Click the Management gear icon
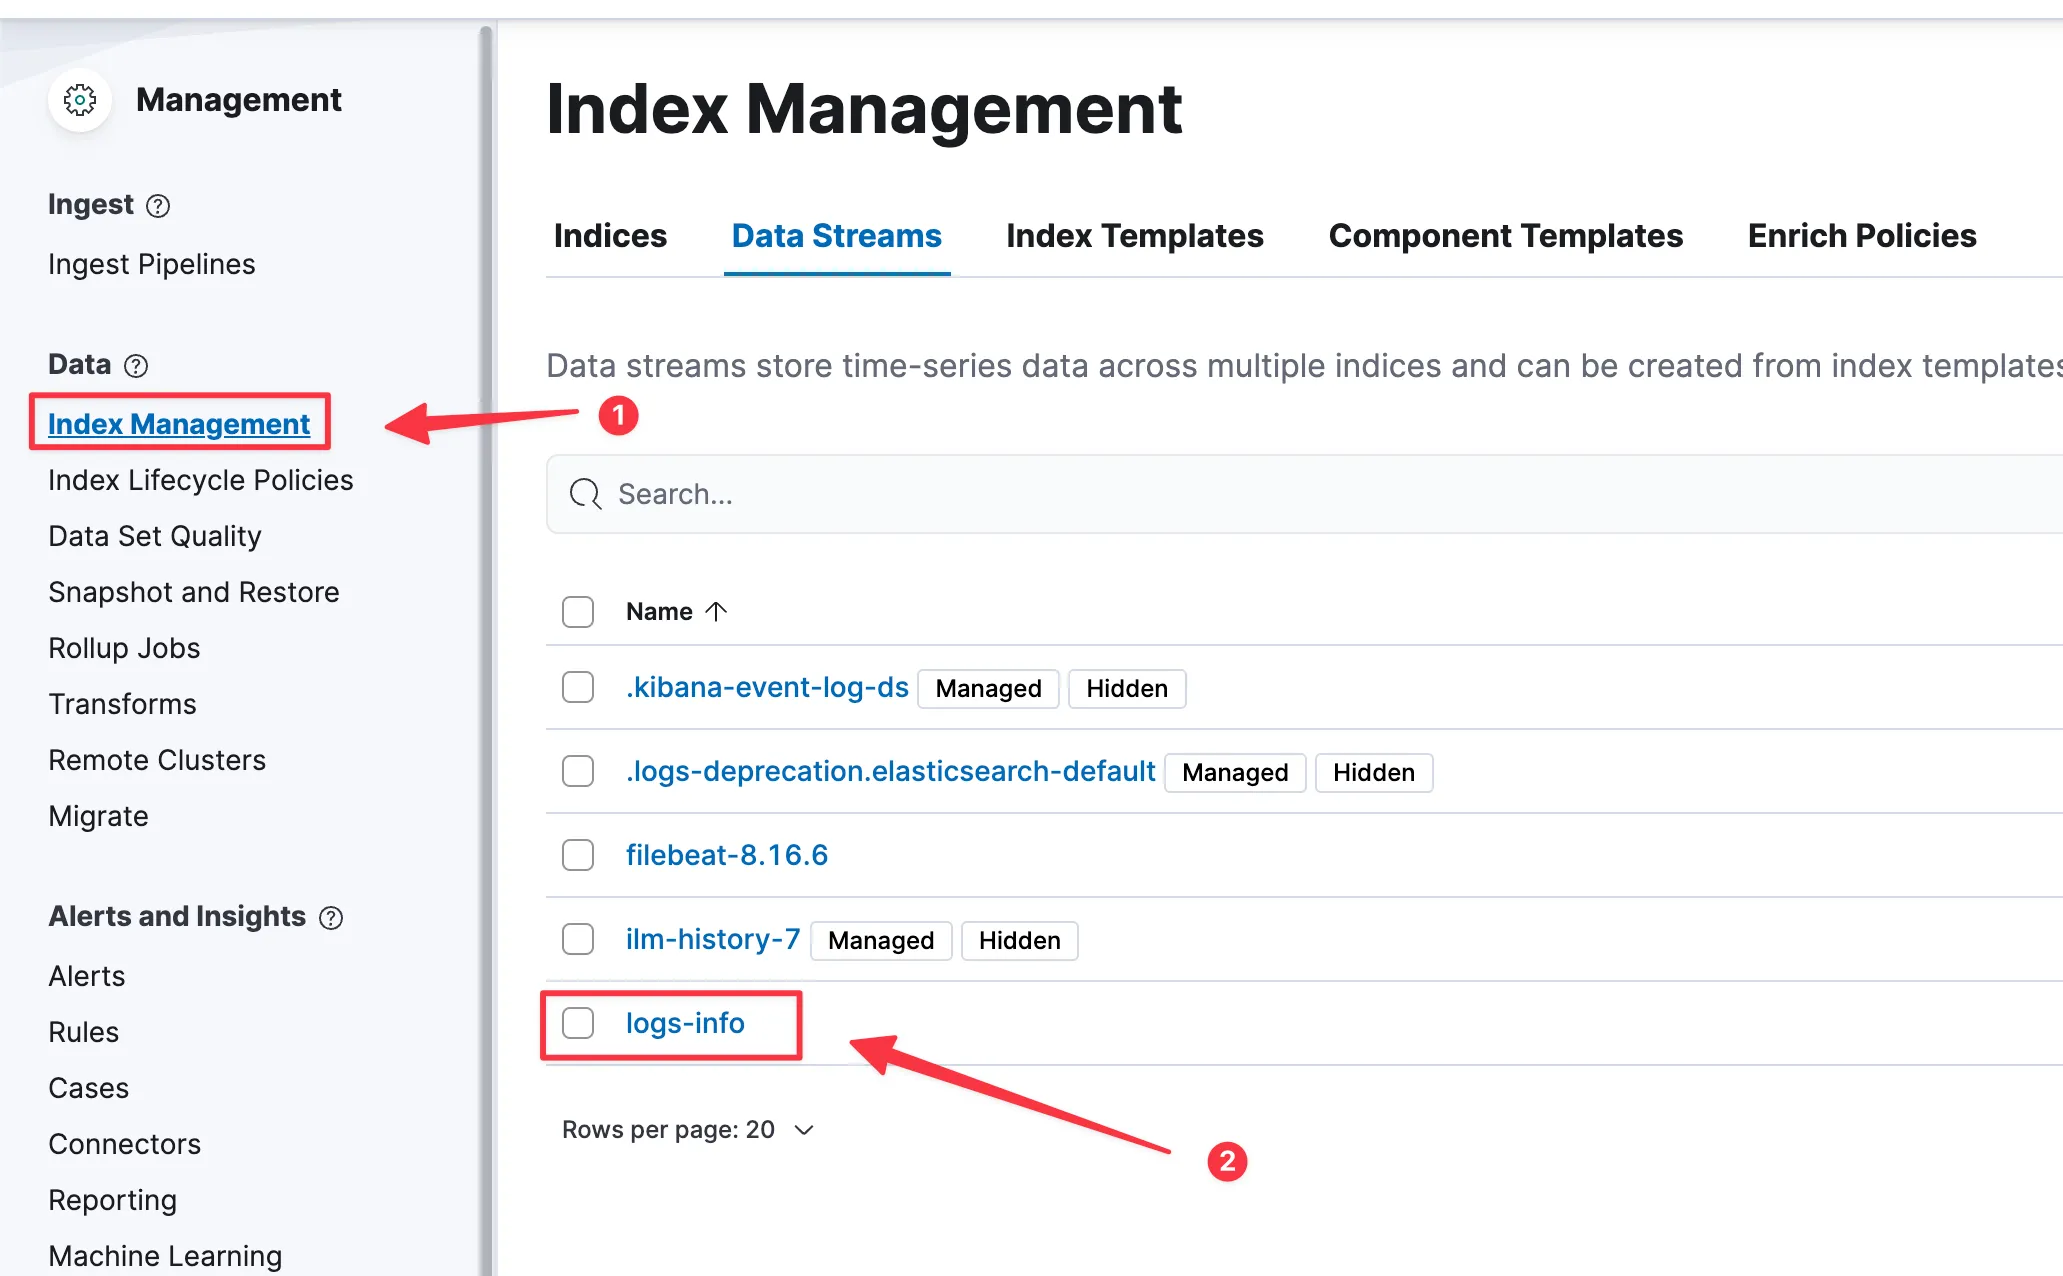 click(80, 100)
